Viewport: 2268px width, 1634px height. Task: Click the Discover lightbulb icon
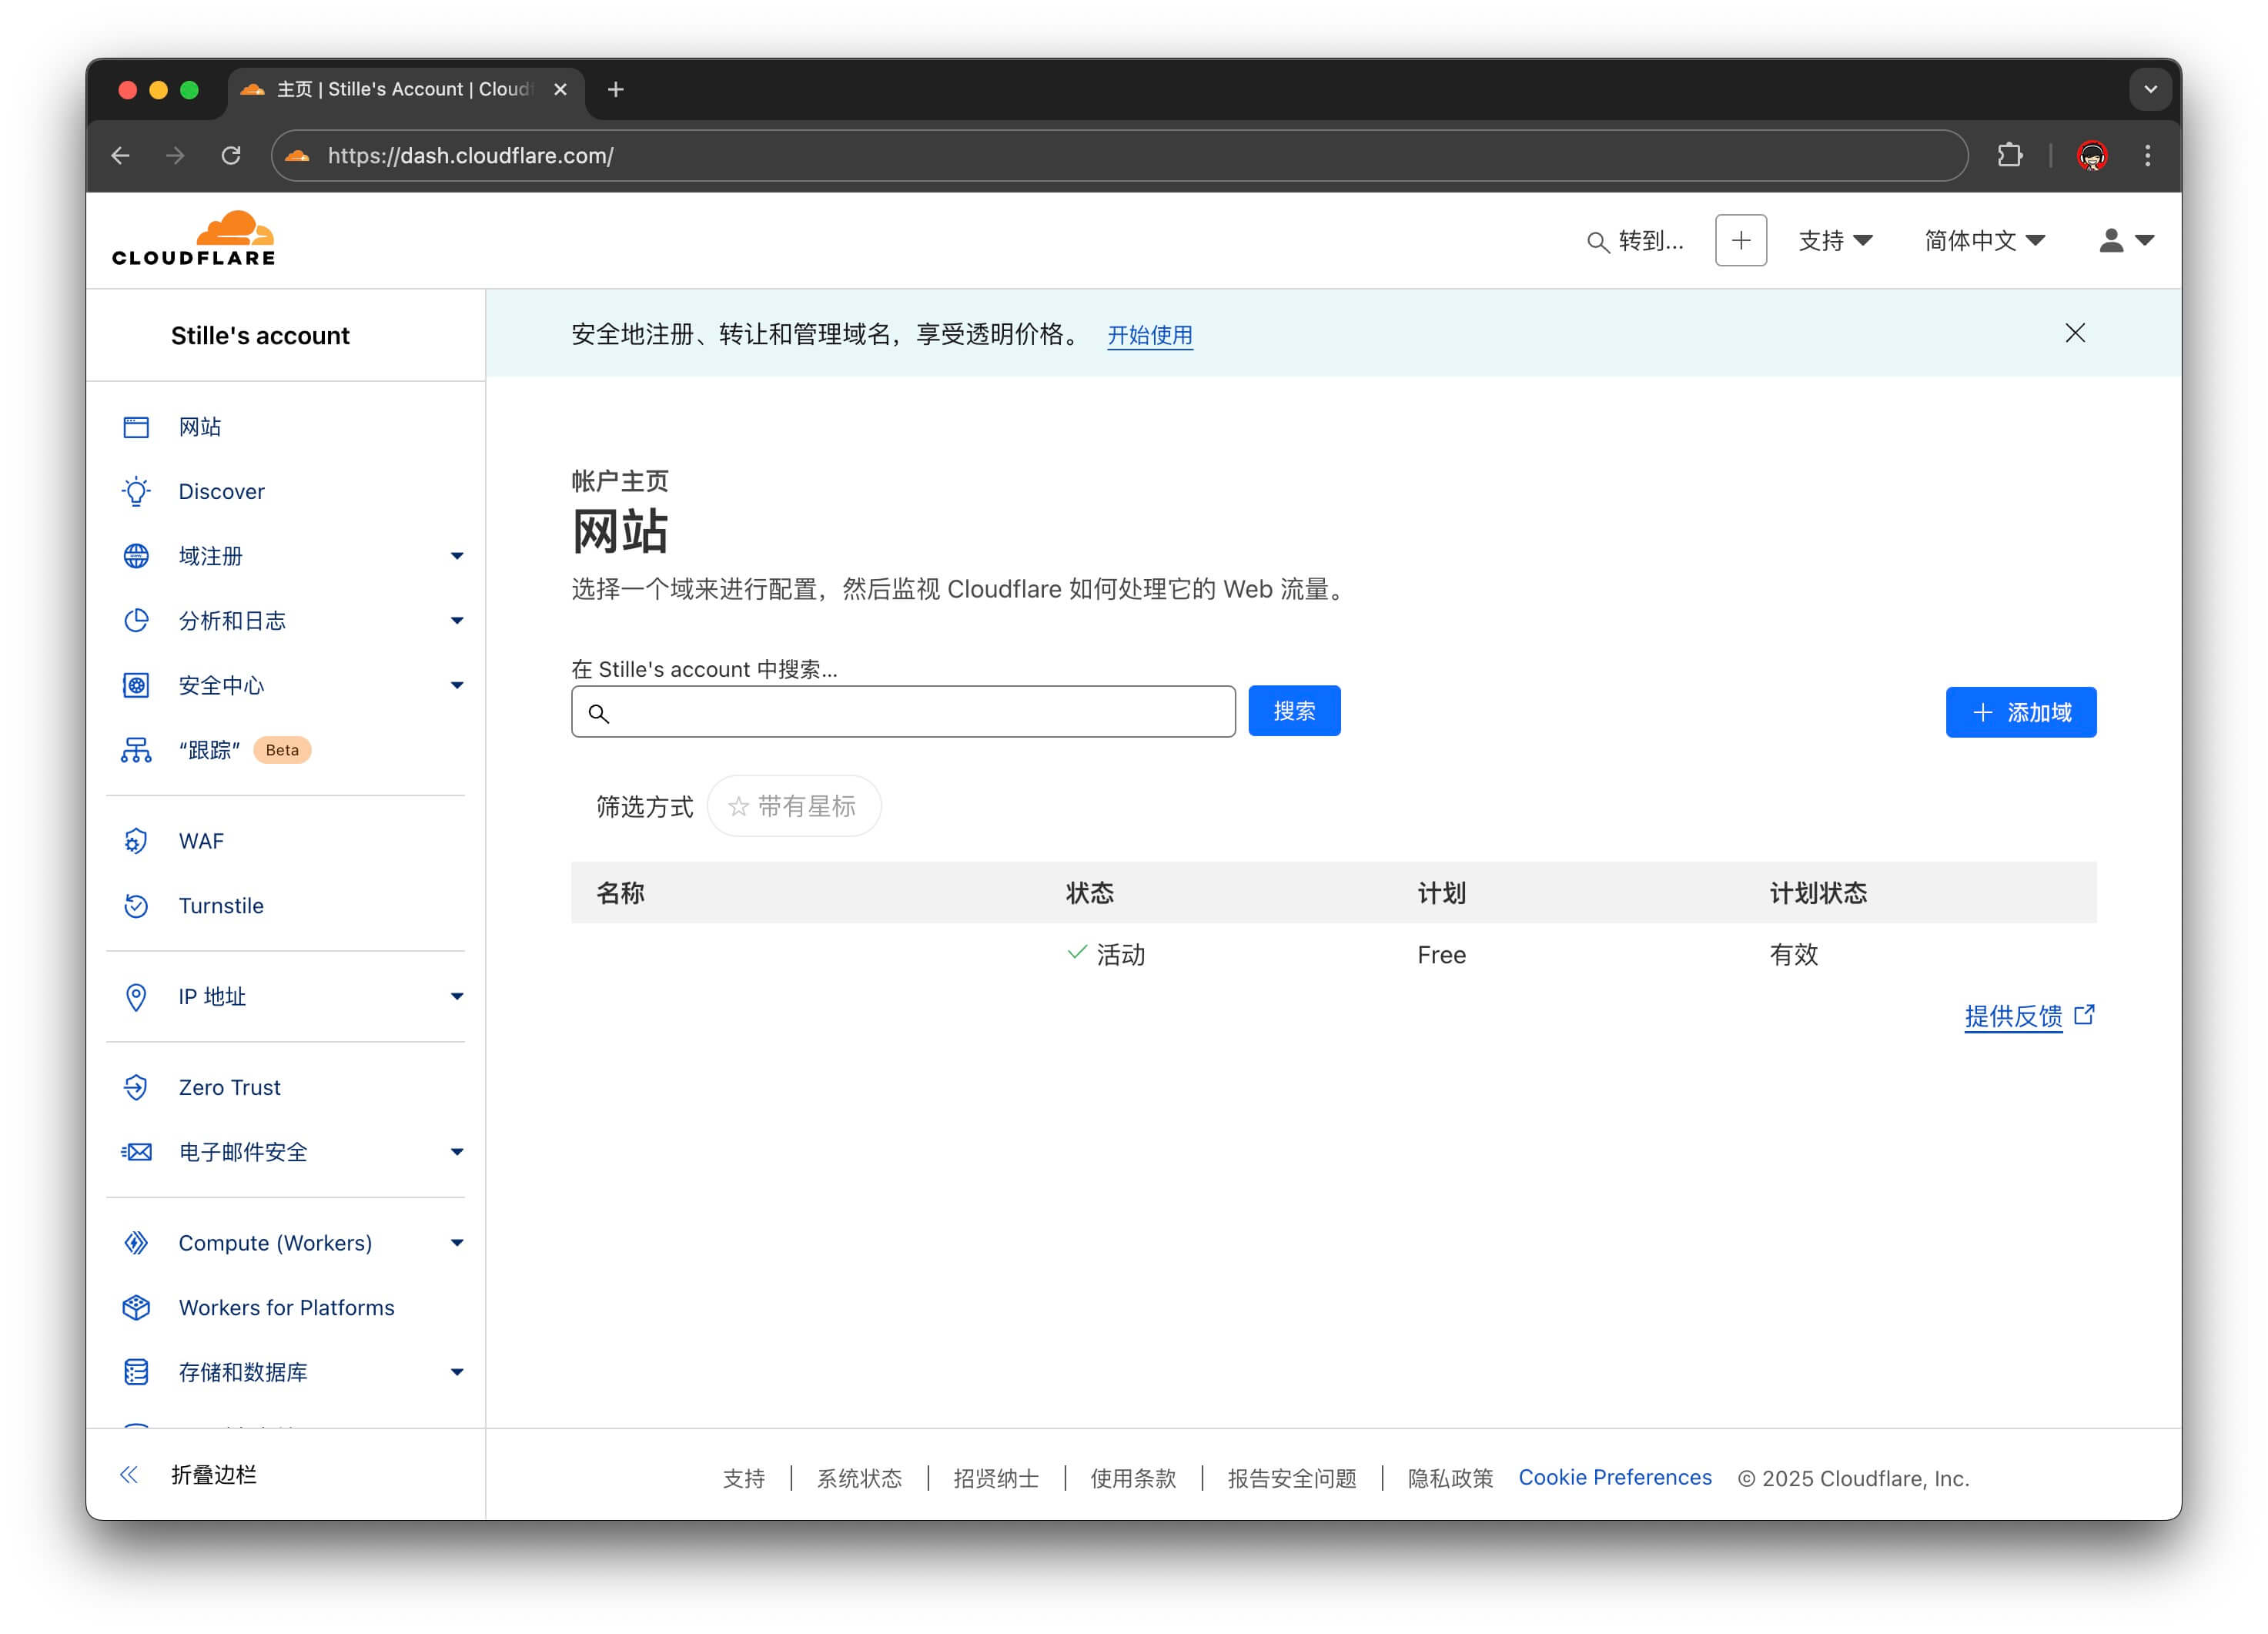click(x=136, y=491)
